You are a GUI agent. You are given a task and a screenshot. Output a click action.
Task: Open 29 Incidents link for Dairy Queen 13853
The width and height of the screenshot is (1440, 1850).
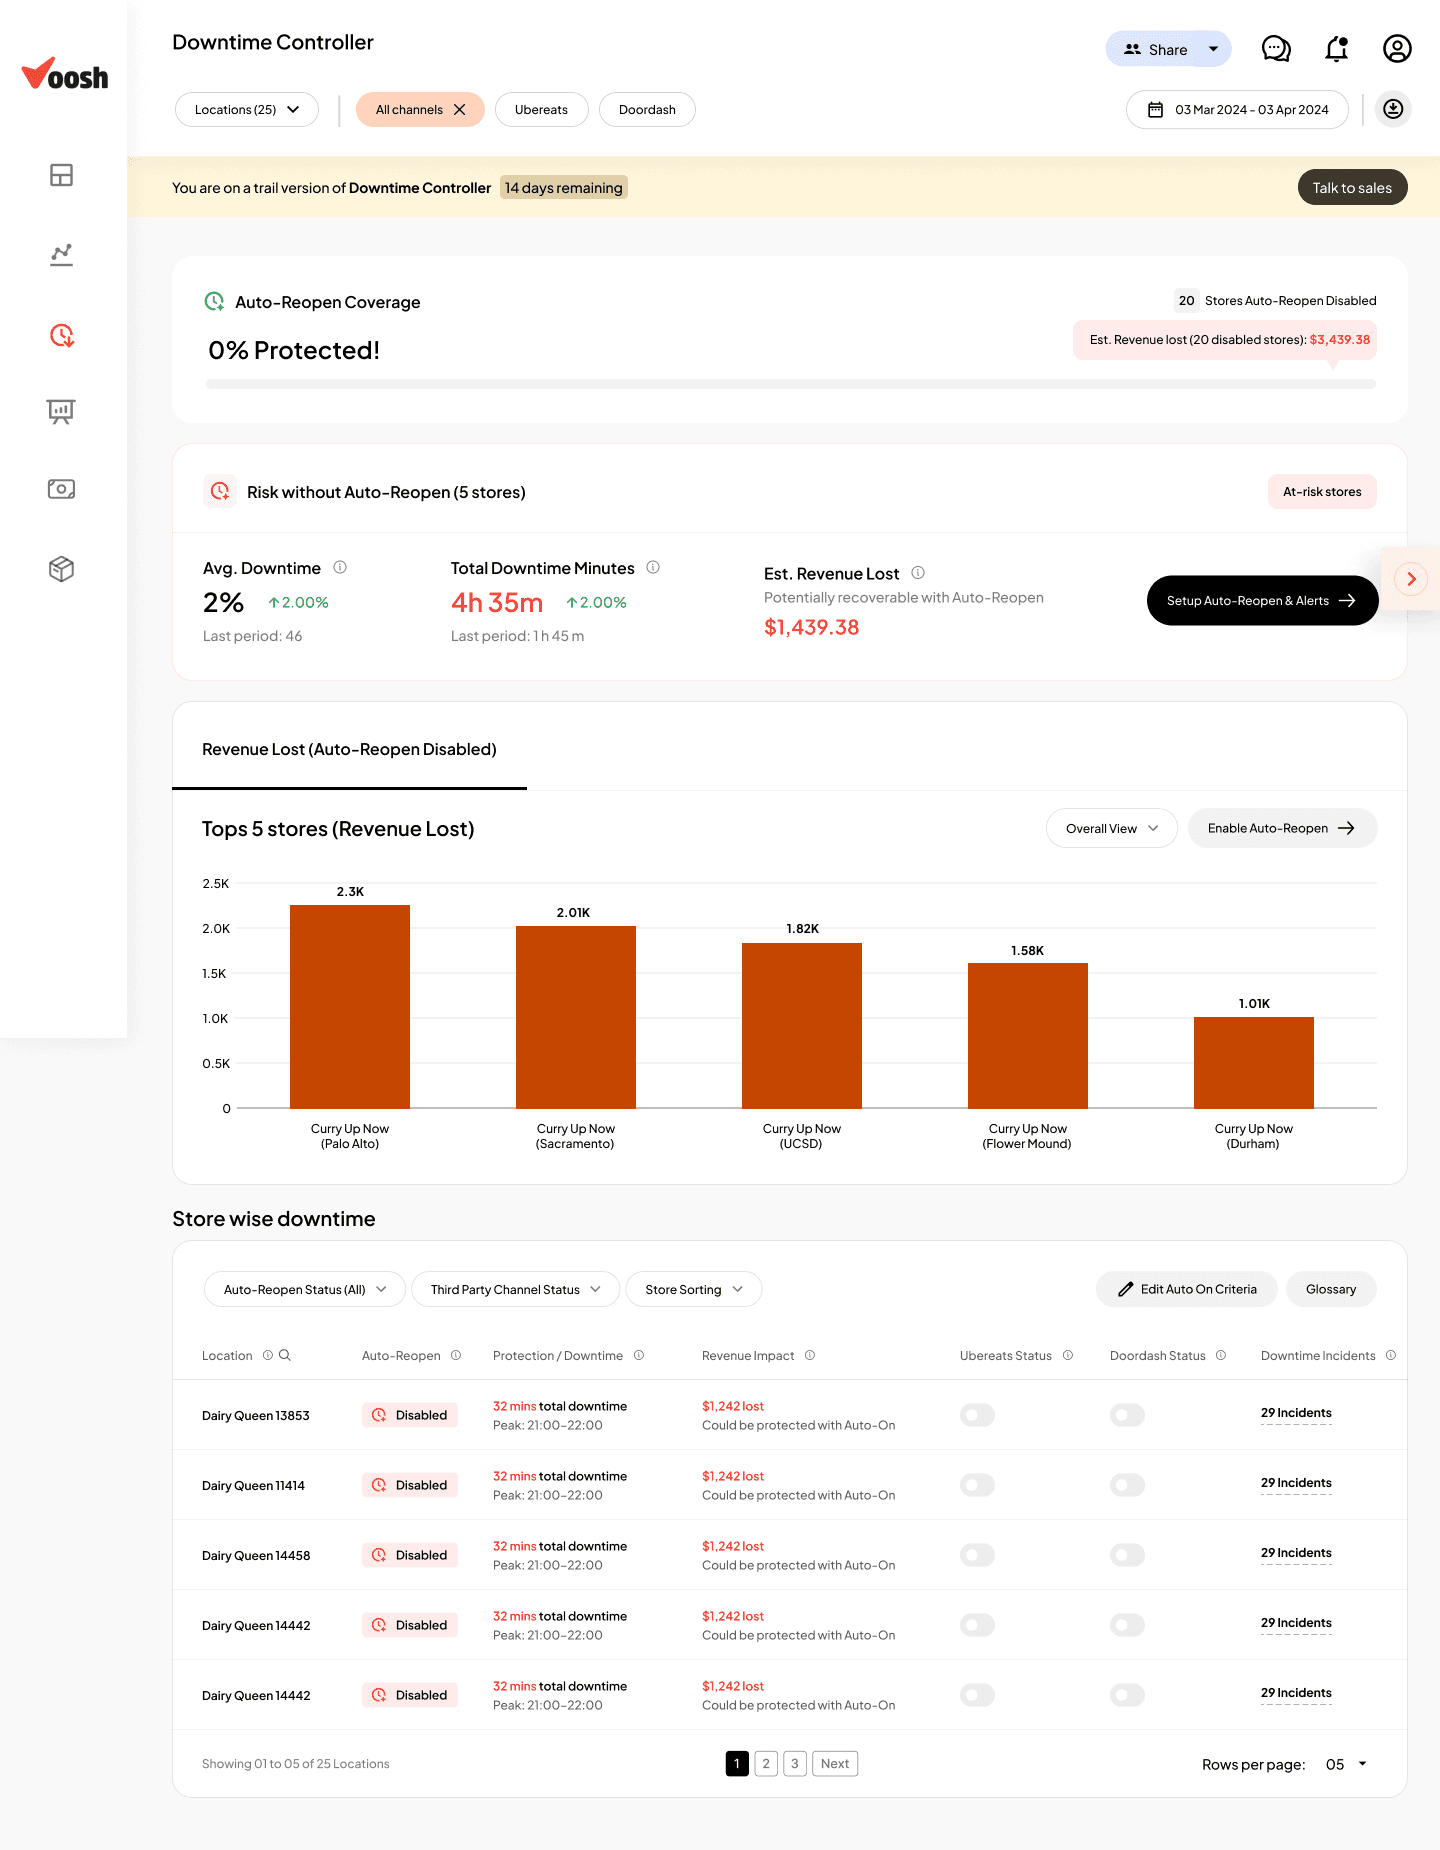pyautogui.click(x=1296, y=1413)
